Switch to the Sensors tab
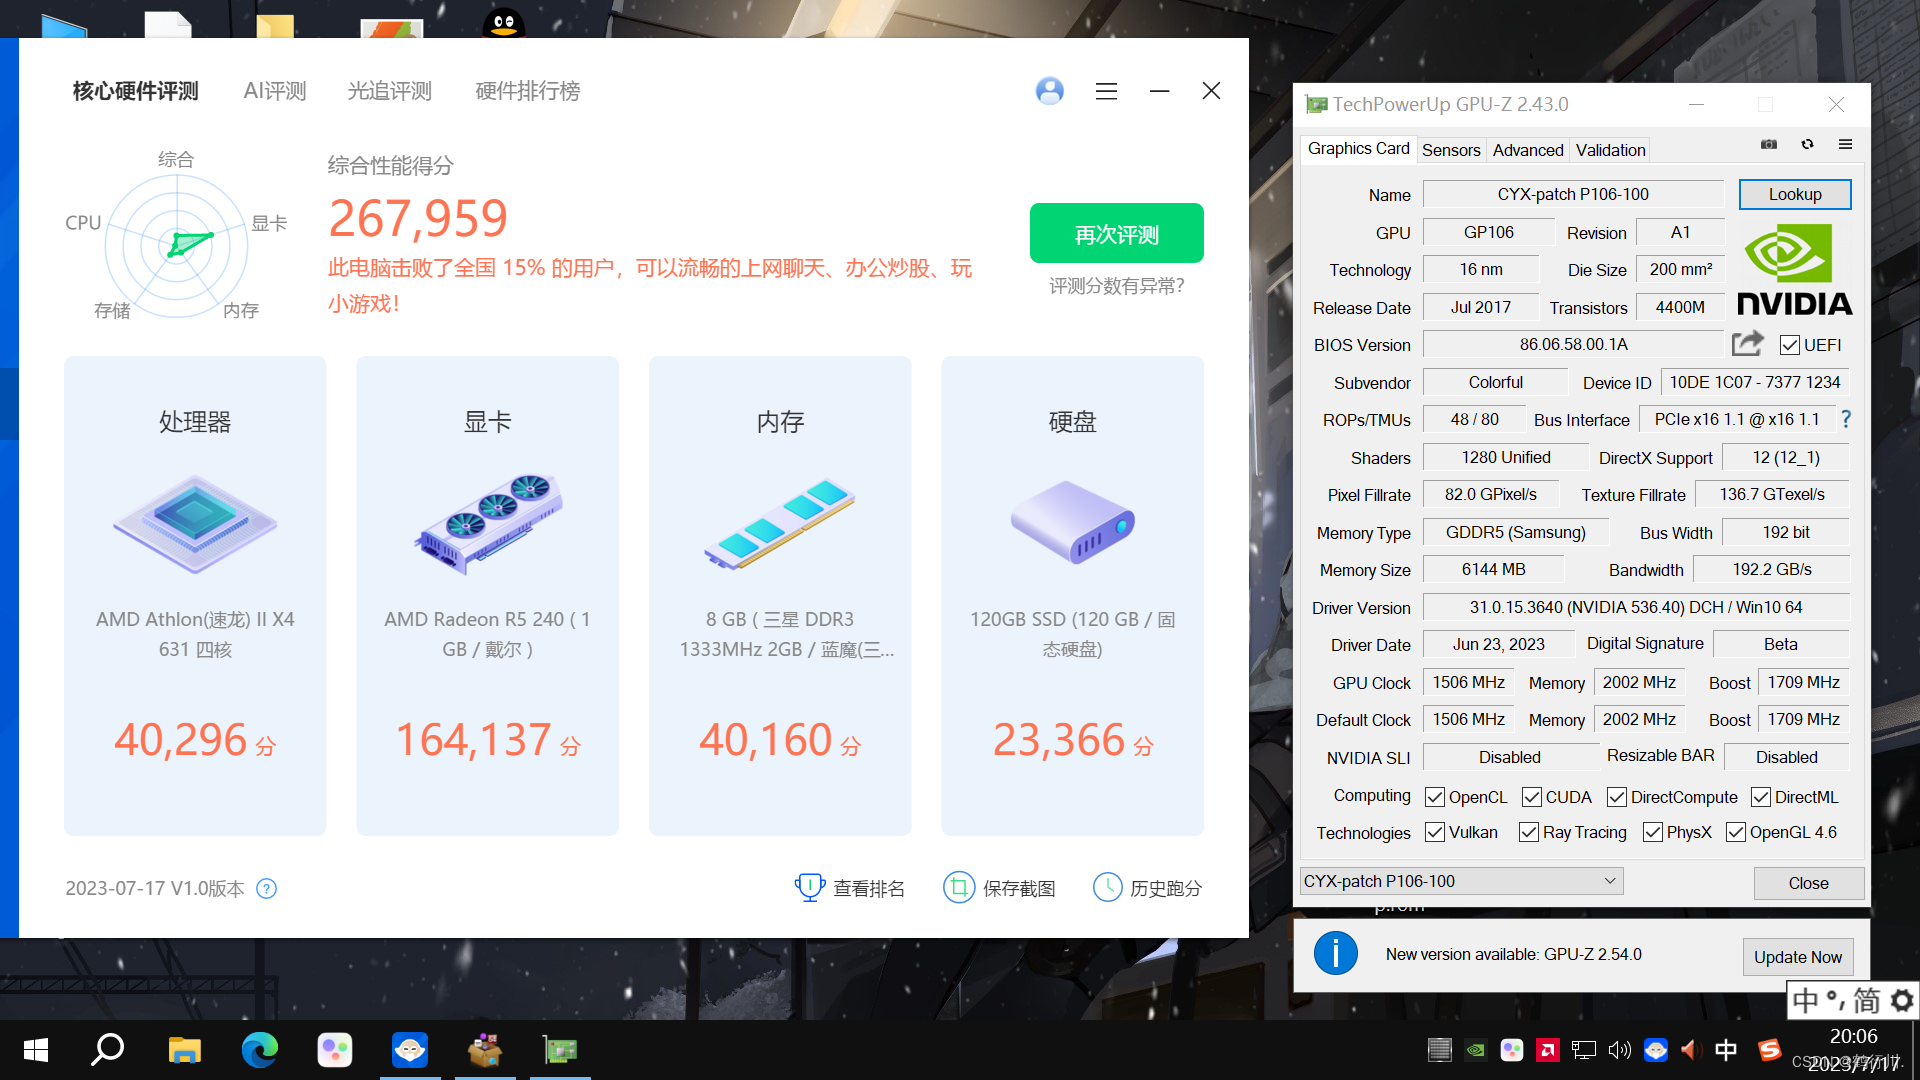The image size is (1920, 1080). (1450, 150)
